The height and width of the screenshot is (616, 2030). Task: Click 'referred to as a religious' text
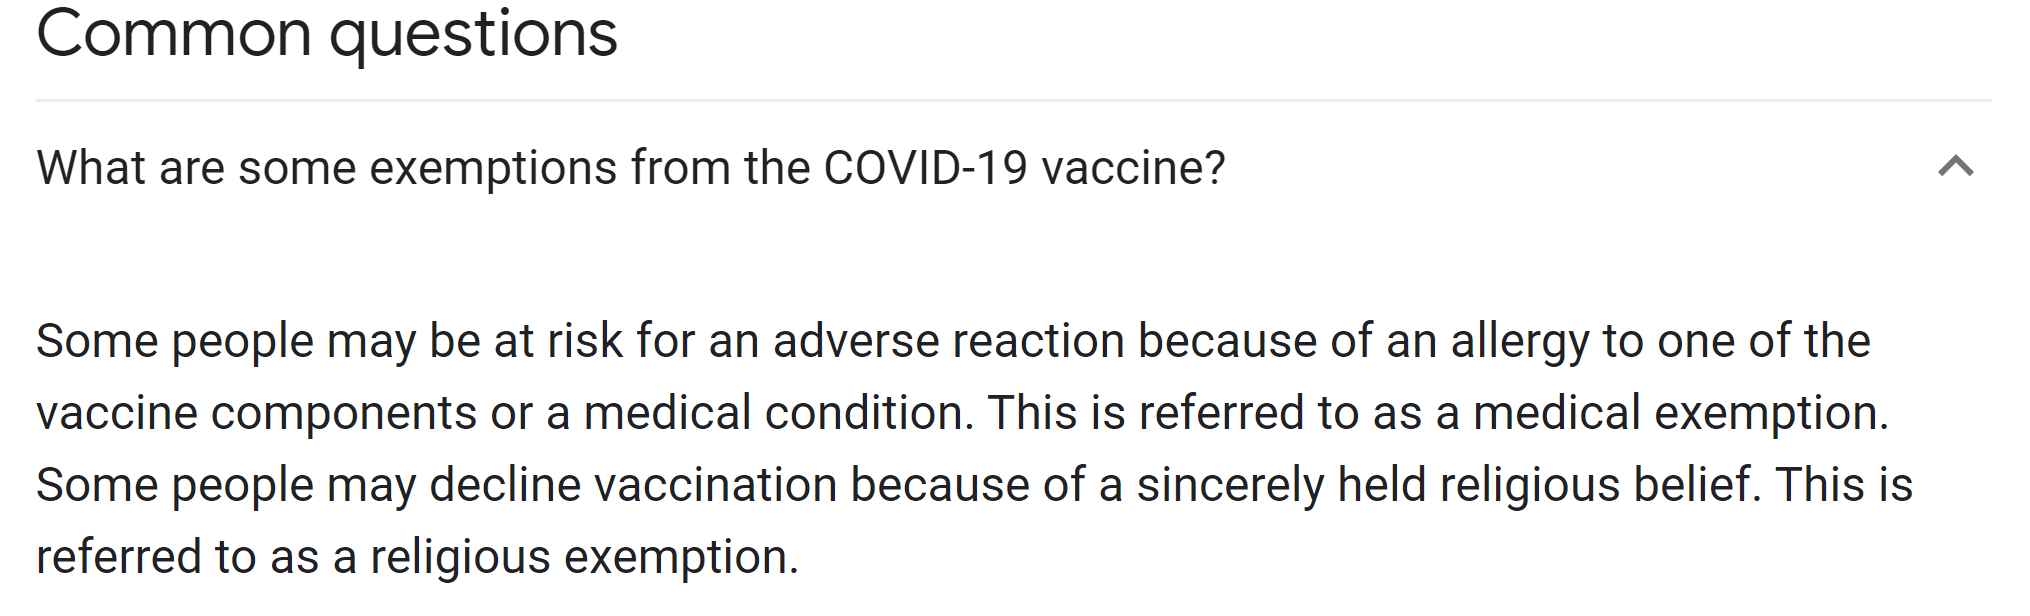click(293, 556)
